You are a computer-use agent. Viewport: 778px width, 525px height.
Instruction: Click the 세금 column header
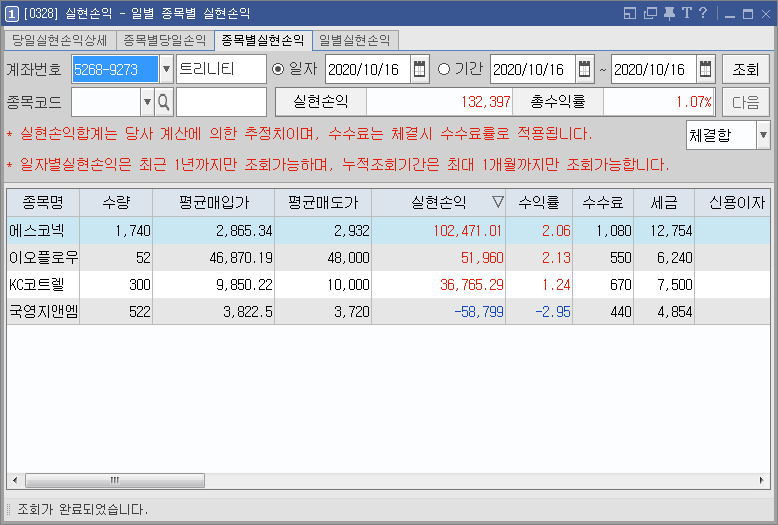(x=664, y=202)
